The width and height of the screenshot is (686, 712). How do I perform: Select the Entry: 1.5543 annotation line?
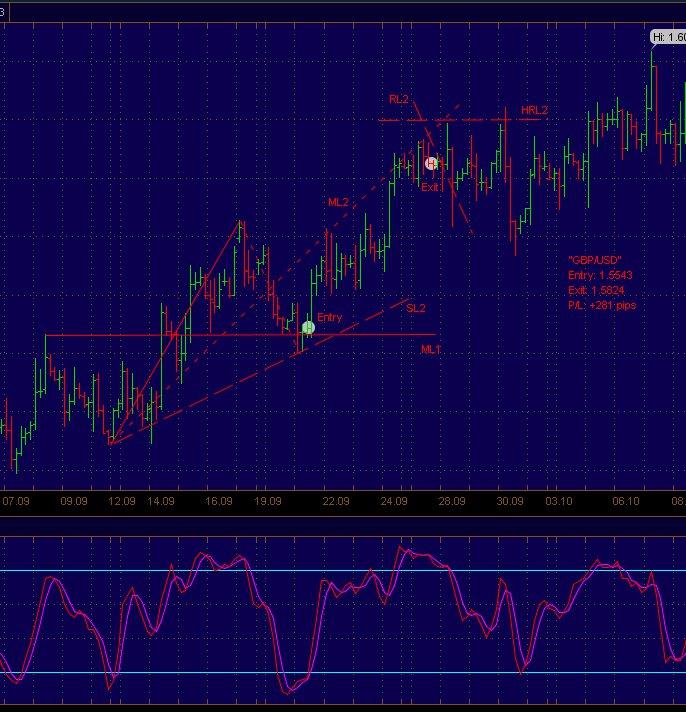[599, 275]
